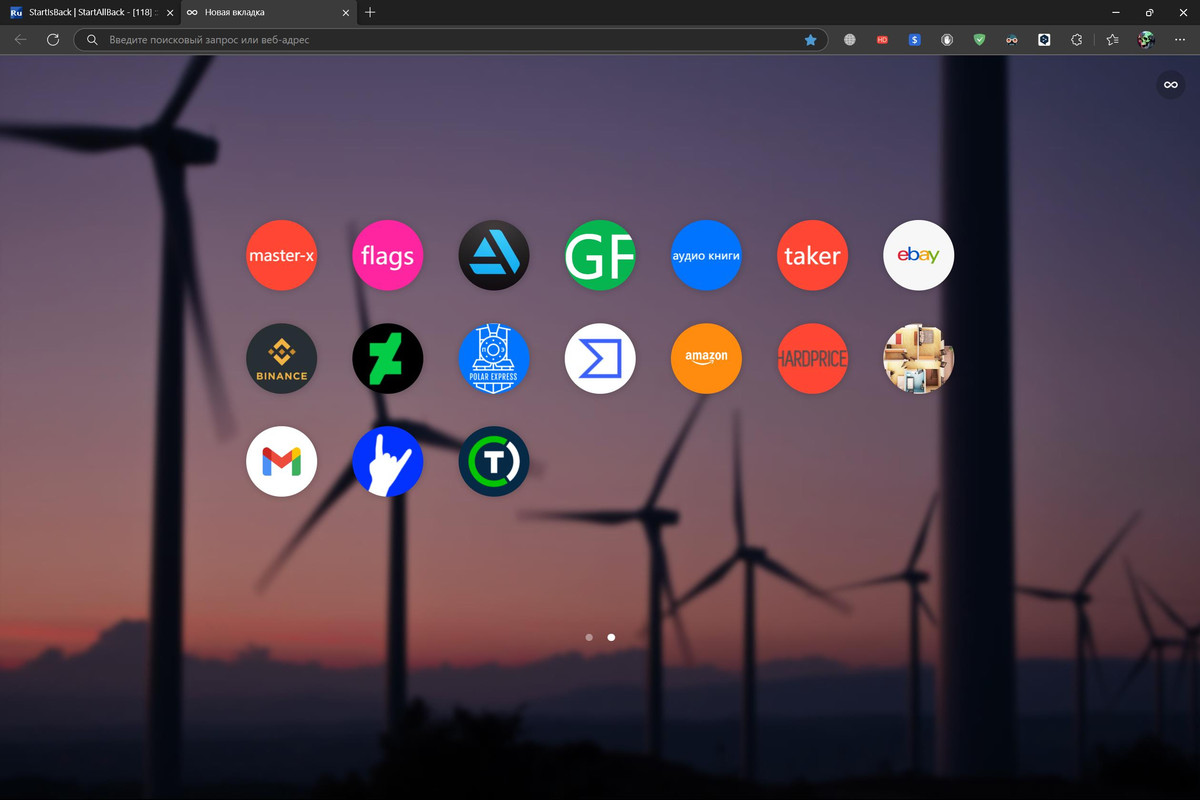Open the globe extension icon
1200x800 pixels.
point(850,40)
